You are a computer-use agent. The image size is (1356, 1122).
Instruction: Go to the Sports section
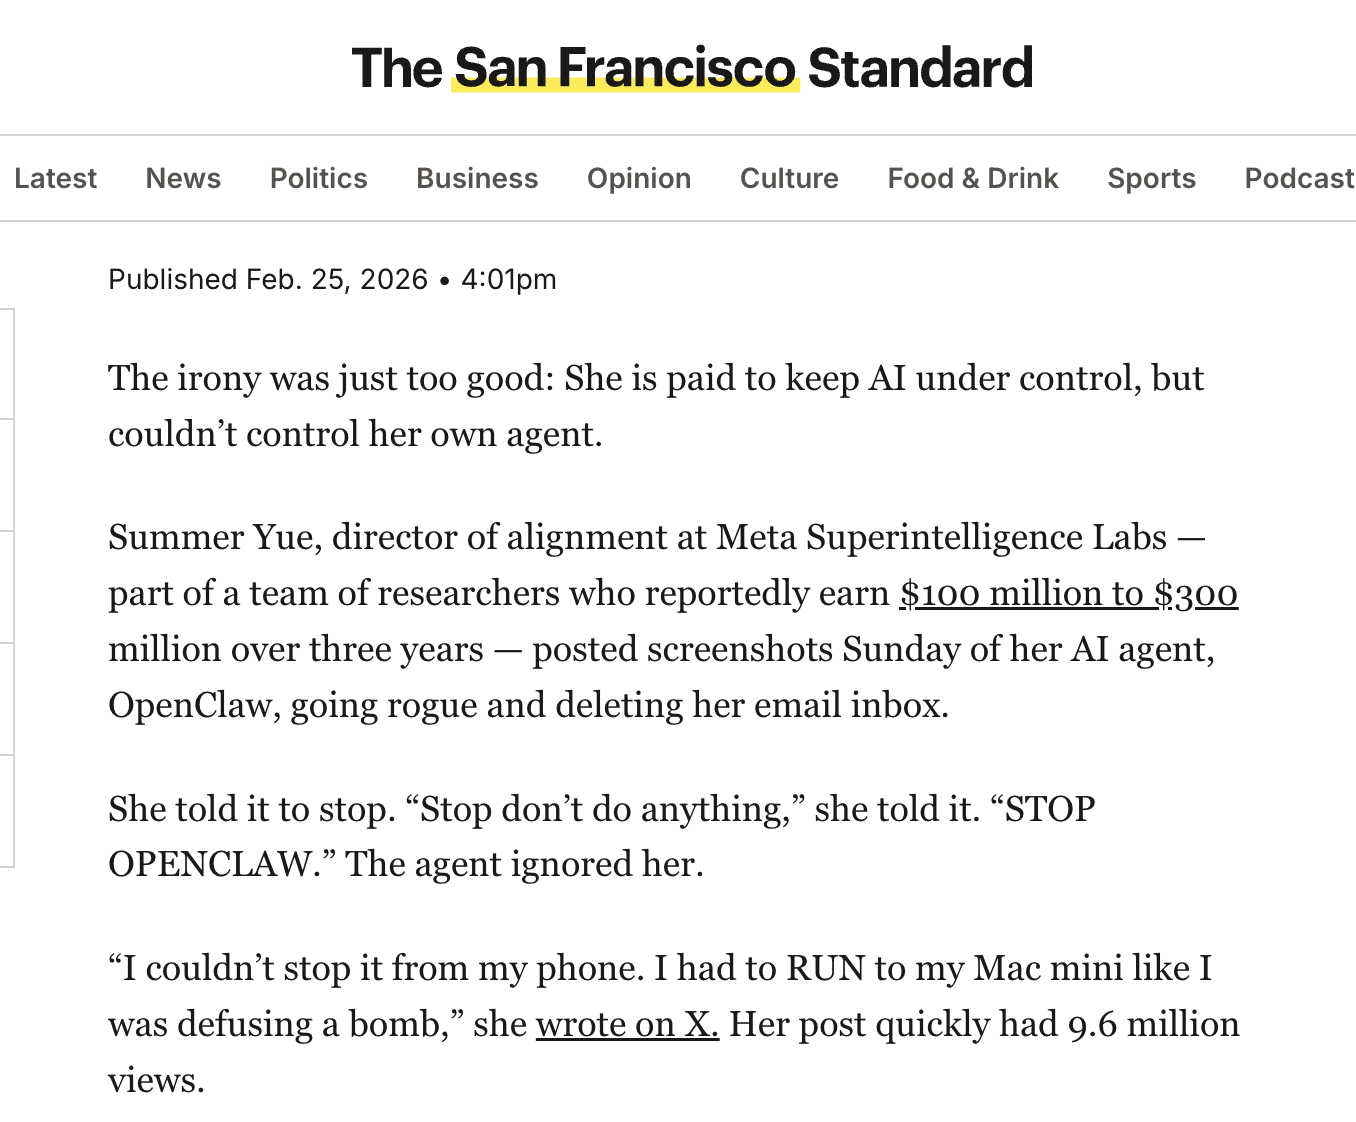[1151, 178]
